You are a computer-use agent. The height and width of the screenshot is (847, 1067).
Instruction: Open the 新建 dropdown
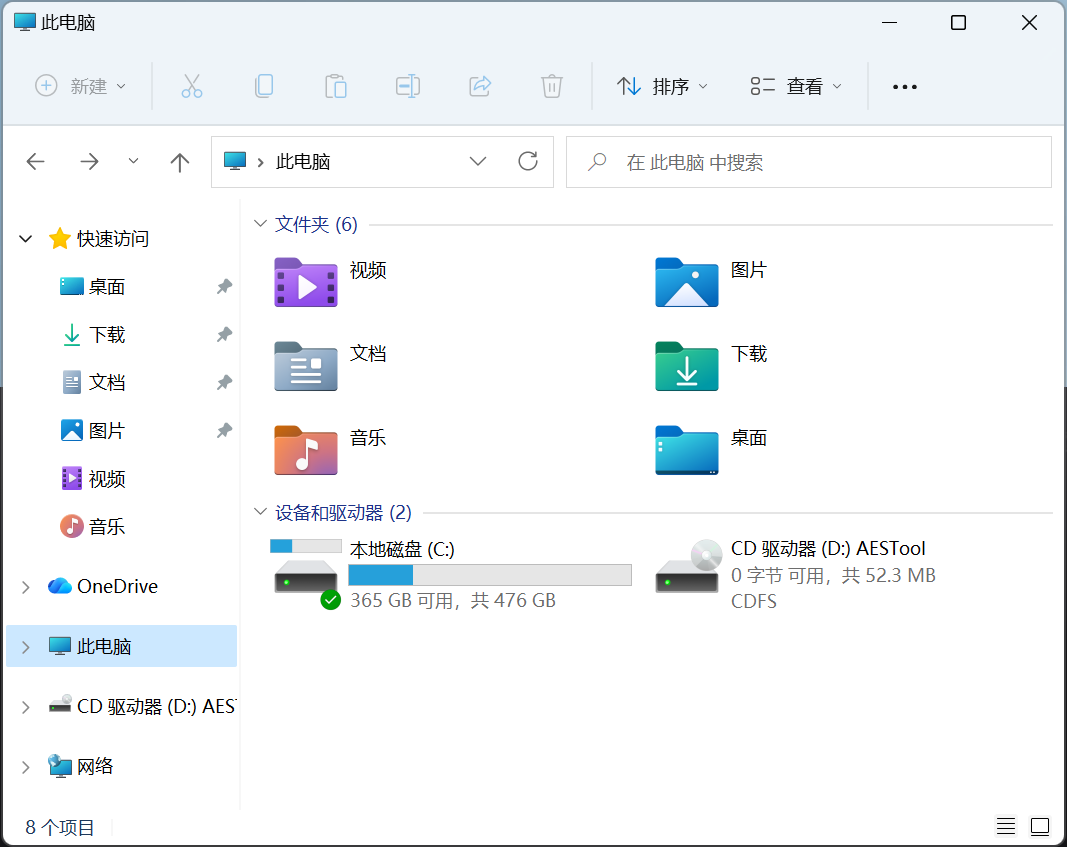coord(82,86)
